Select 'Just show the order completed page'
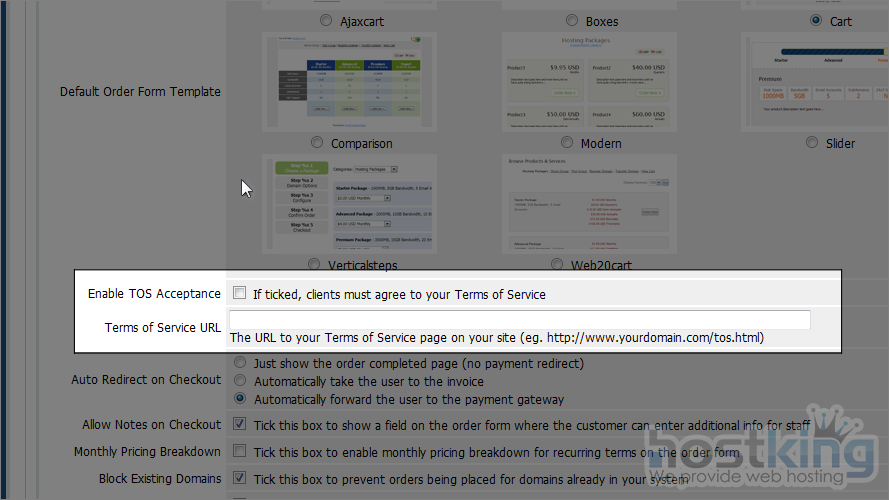This screenshot has height=500, width=889. click(x=240, y=363)
